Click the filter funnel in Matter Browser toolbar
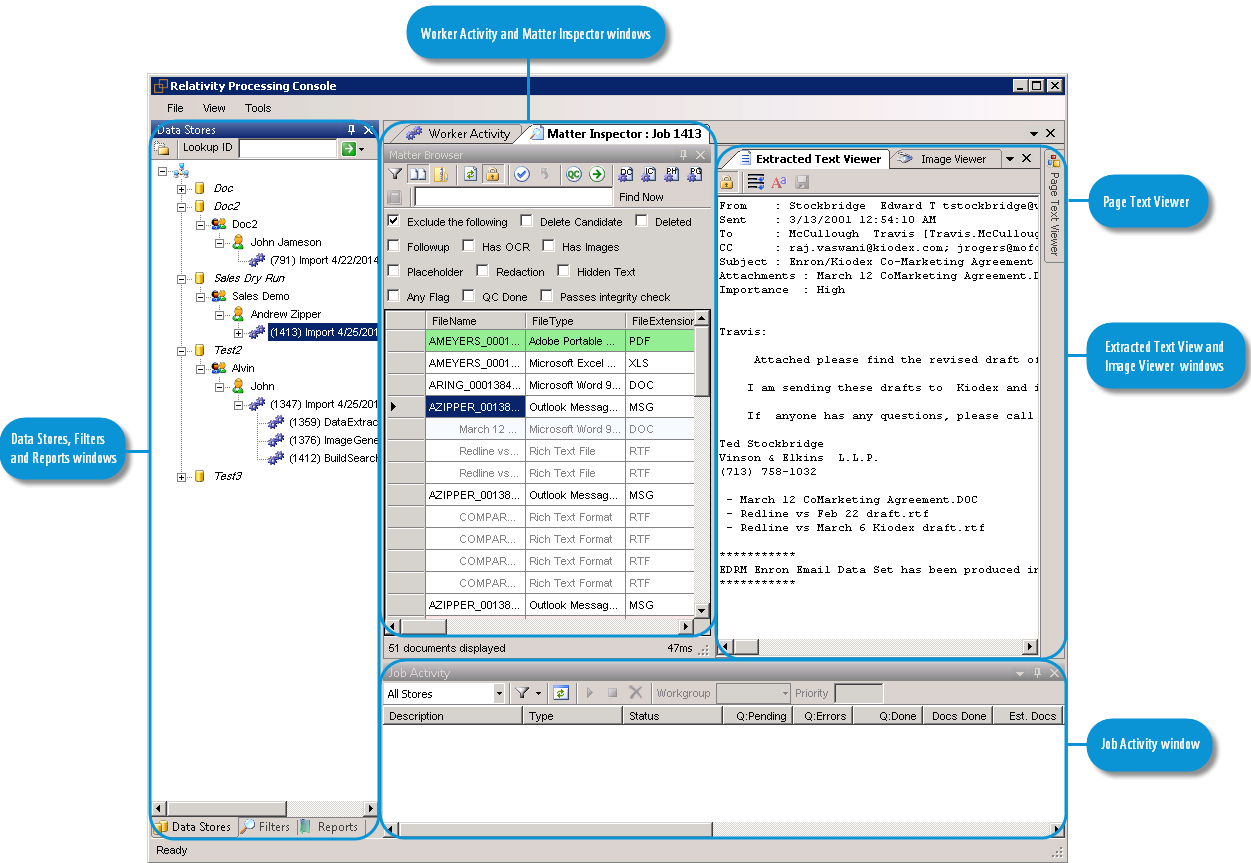This screenshot has height=863, width=1251. pos(396,174)
